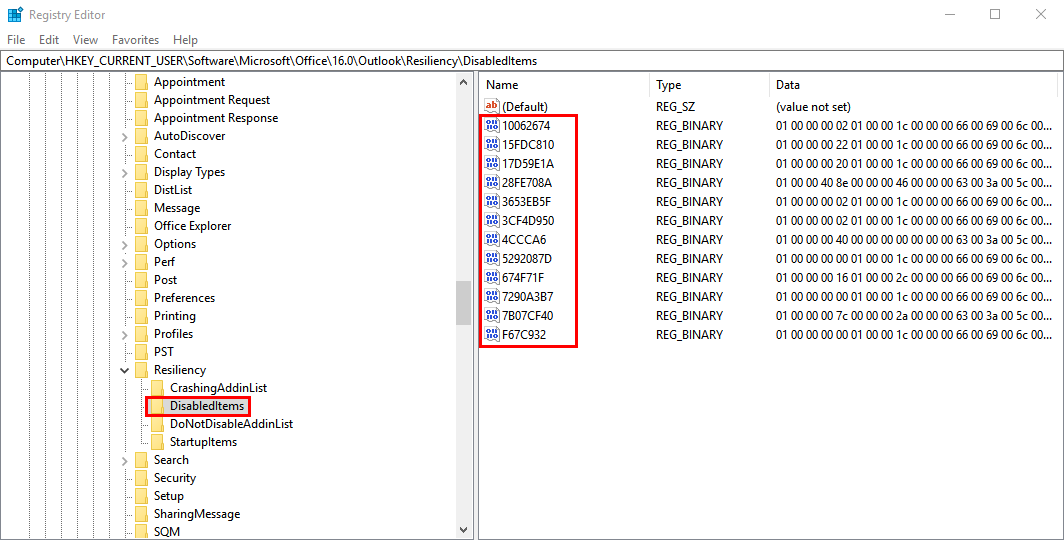Viewport: 1064px width, 540px height.
Task: Expand the Search key
Action: point(124,460)
